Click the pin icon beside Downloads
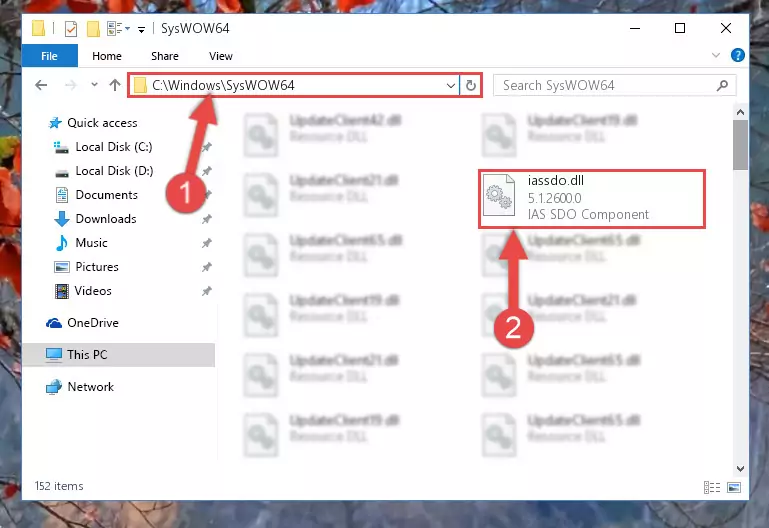Image resolution: width=769 pixels, height=528 pixels. click(x=207, y=219)
